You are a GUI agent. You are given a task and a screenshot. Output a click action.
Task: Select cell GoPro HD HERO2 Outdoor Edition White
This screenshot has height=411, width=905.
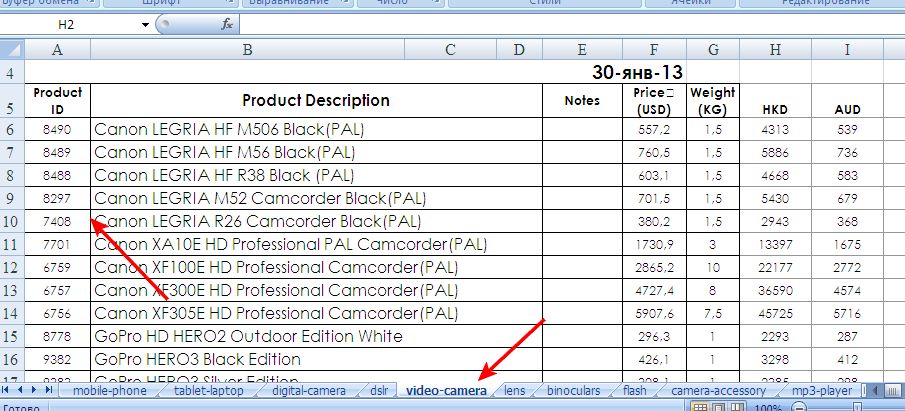point(316,336)
